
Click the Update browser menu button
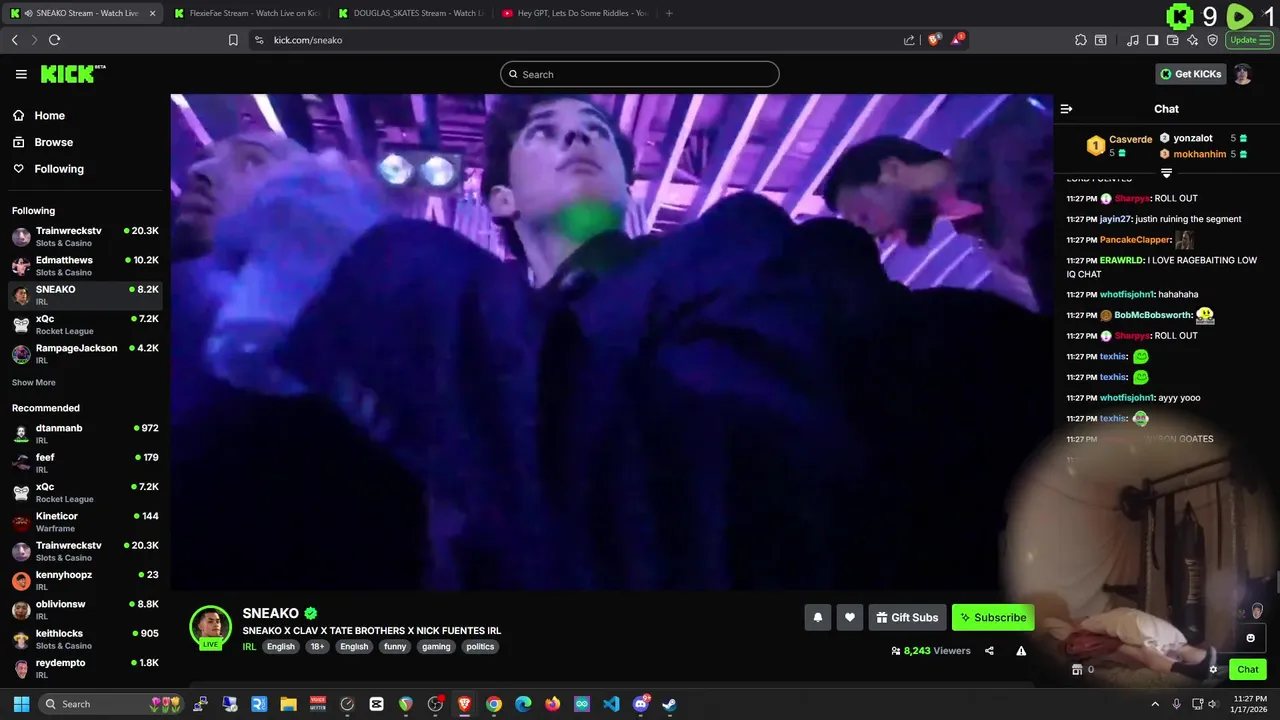pos(1249,40)
